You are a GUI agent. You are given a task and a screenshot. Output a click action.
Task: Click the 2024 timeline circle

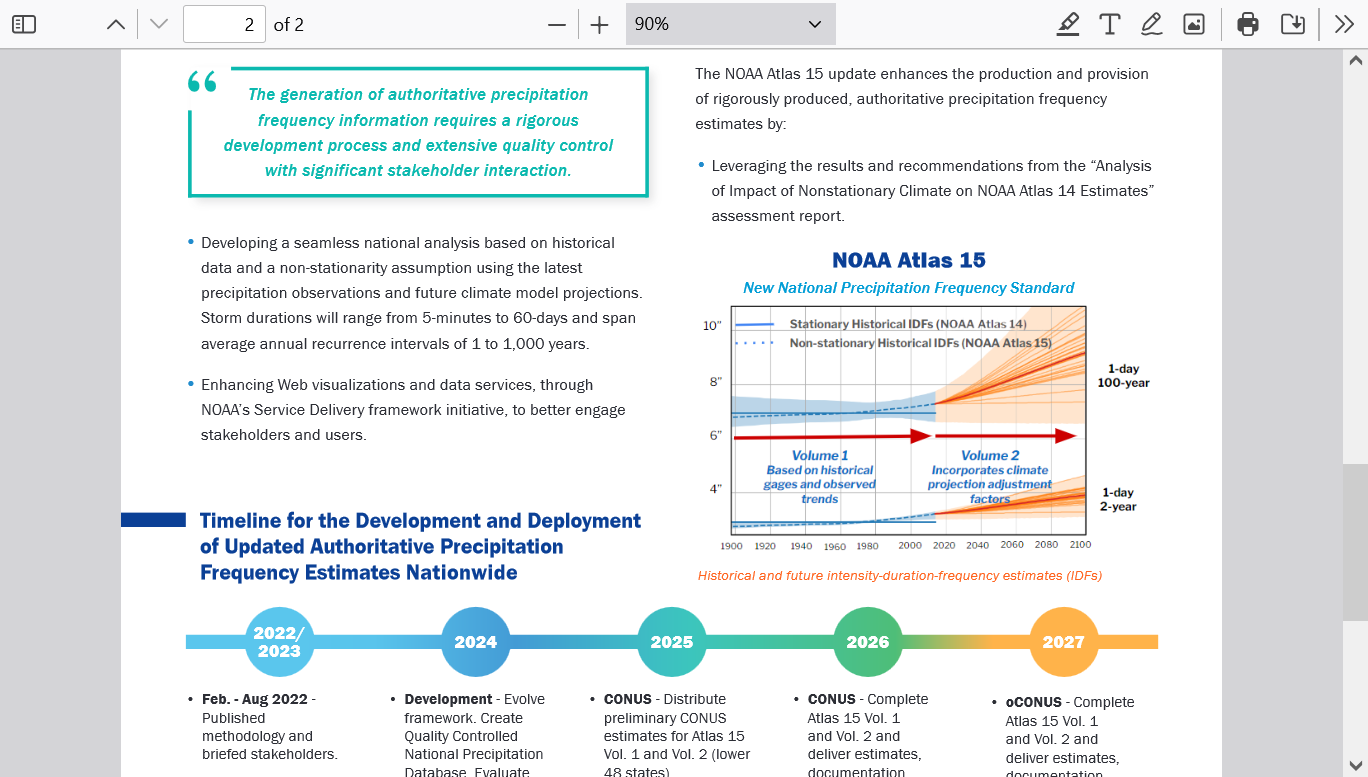tap(476, 642)
